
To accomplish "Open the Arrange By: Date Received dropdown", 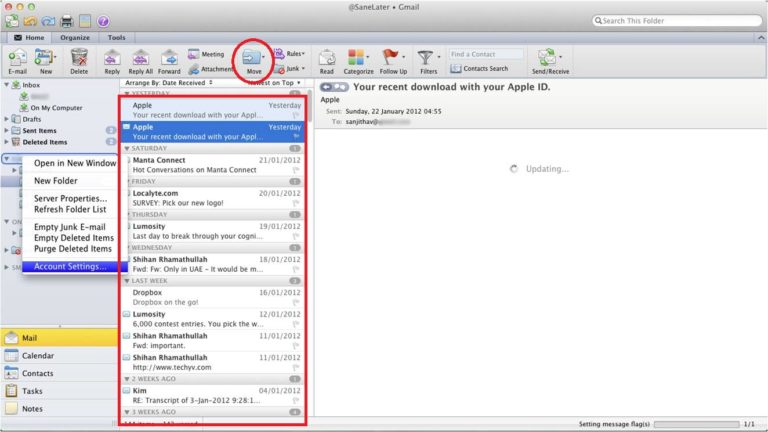I will 168,83.
